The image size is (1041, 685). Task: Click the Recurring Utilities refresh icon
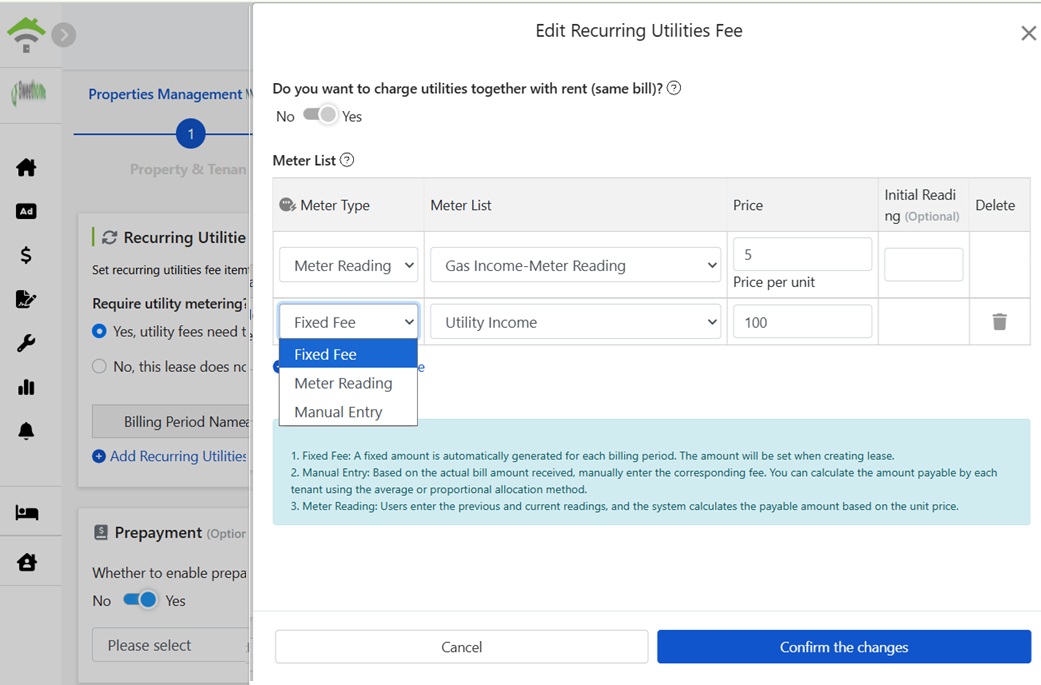(x=110, y=238)
